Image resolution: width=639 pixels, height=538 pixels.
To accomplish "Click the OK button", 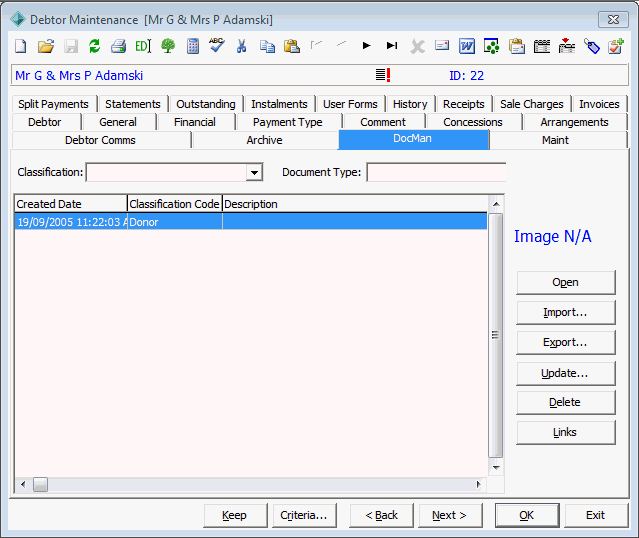I will click(527, 515).
